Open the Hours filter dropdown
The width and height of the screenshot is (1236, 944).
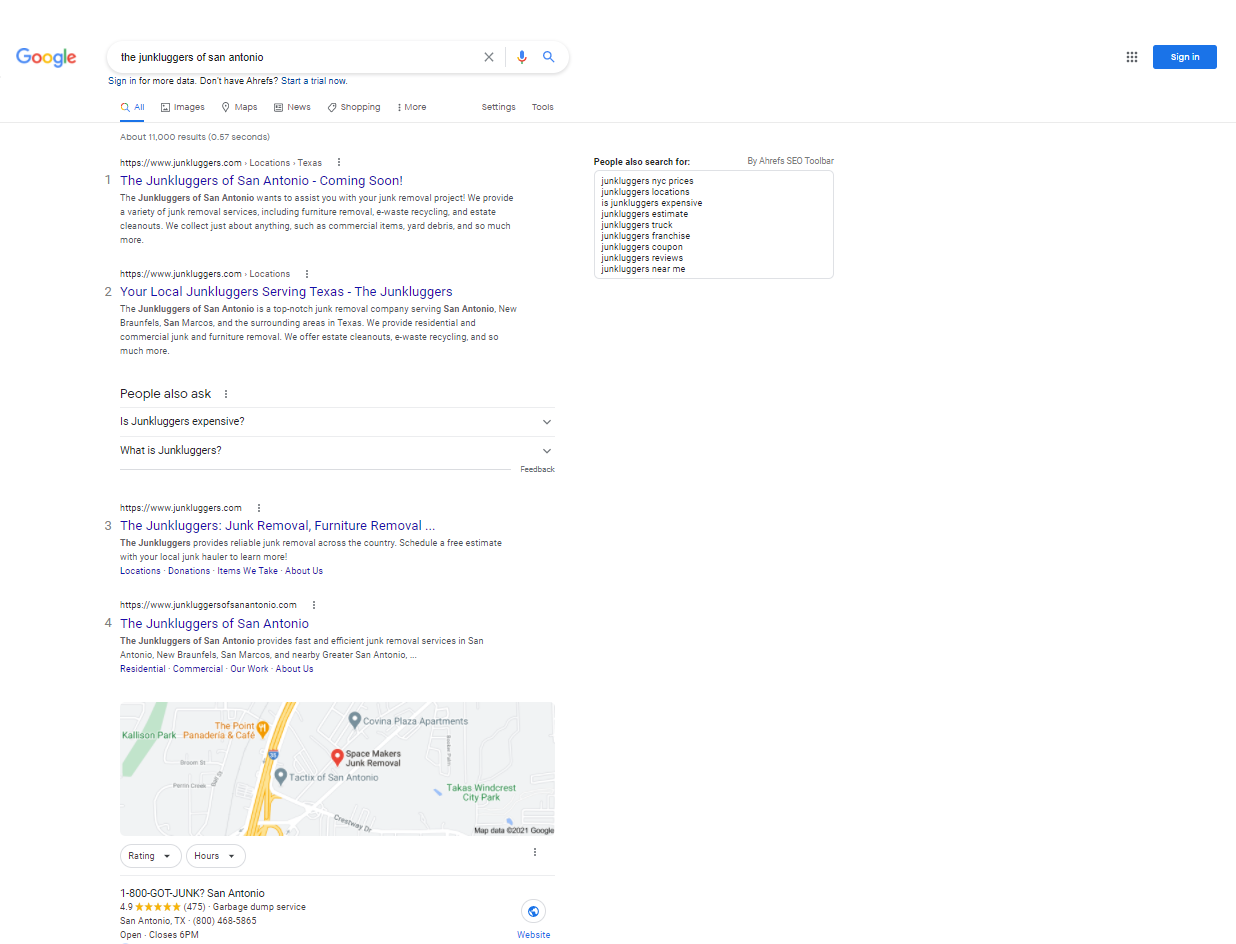[216, 856]
